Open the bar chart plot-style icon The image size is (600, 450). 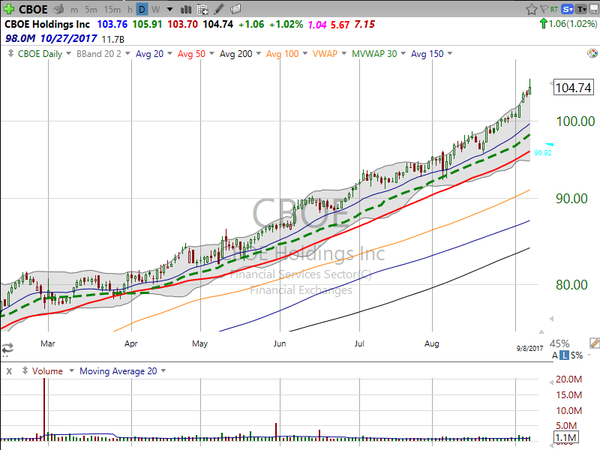tap(186, 9)
